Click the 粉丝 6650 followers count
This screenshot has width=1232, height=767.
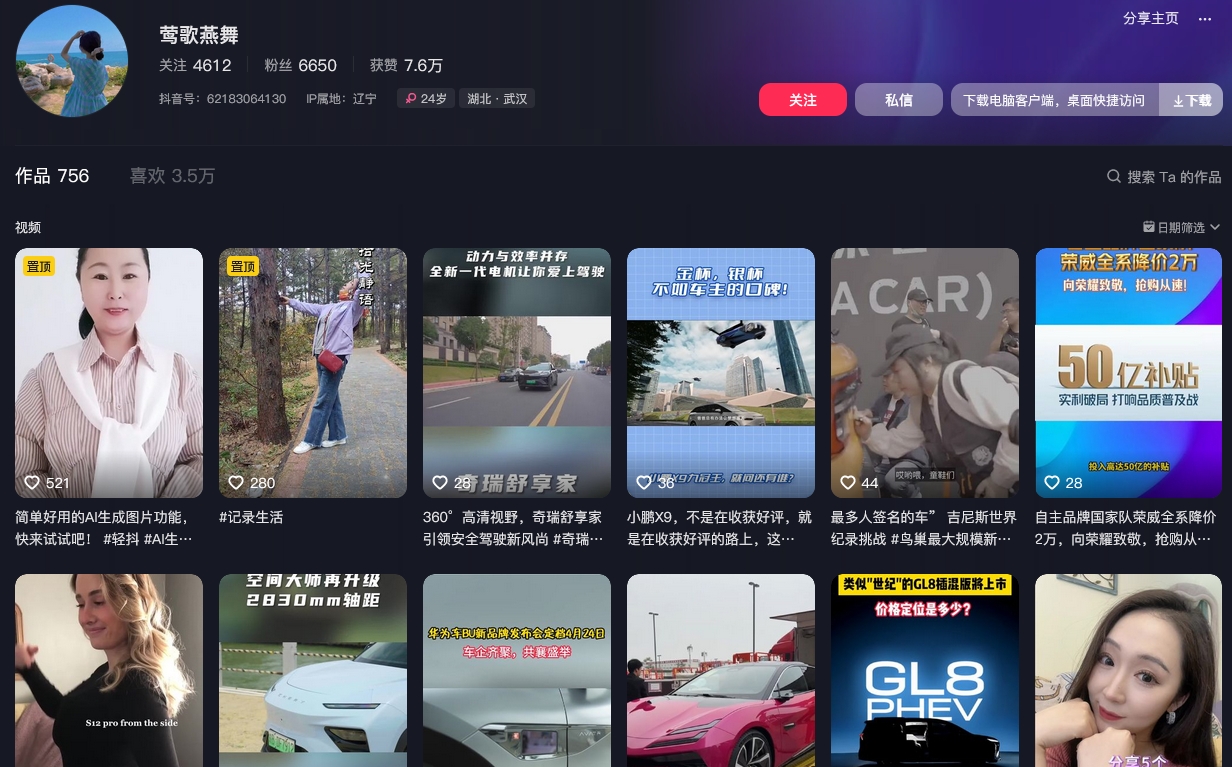coord(301,66)
